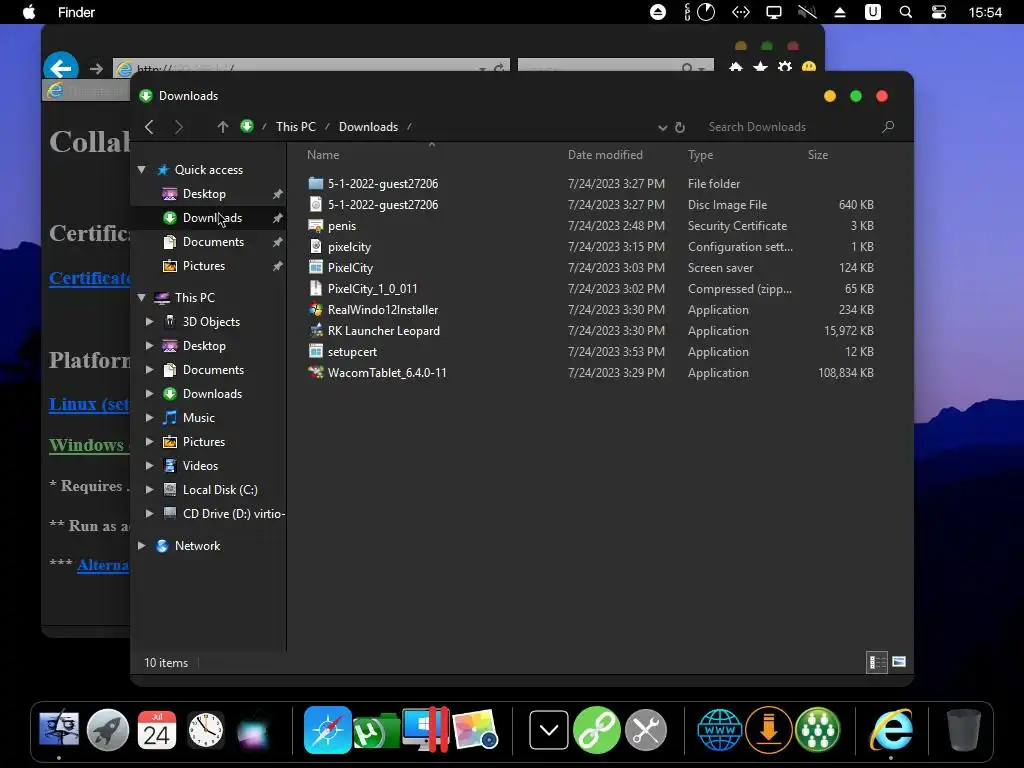This screenshot has width=1024, height=768.
Task: Select the 5-1-2022-guest27206 file folder icon
Action: click(x=315, y=184)
